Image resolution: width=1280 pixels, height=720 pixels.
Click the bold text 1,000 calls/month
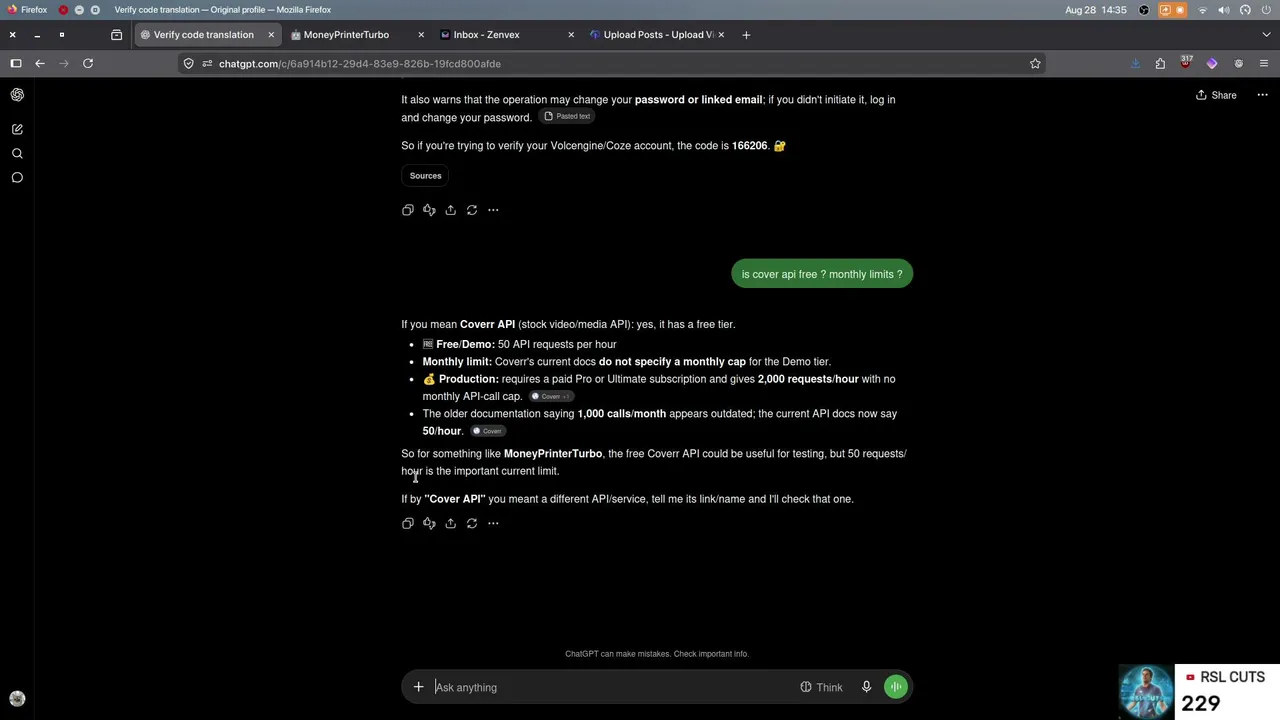click(621, 414)
